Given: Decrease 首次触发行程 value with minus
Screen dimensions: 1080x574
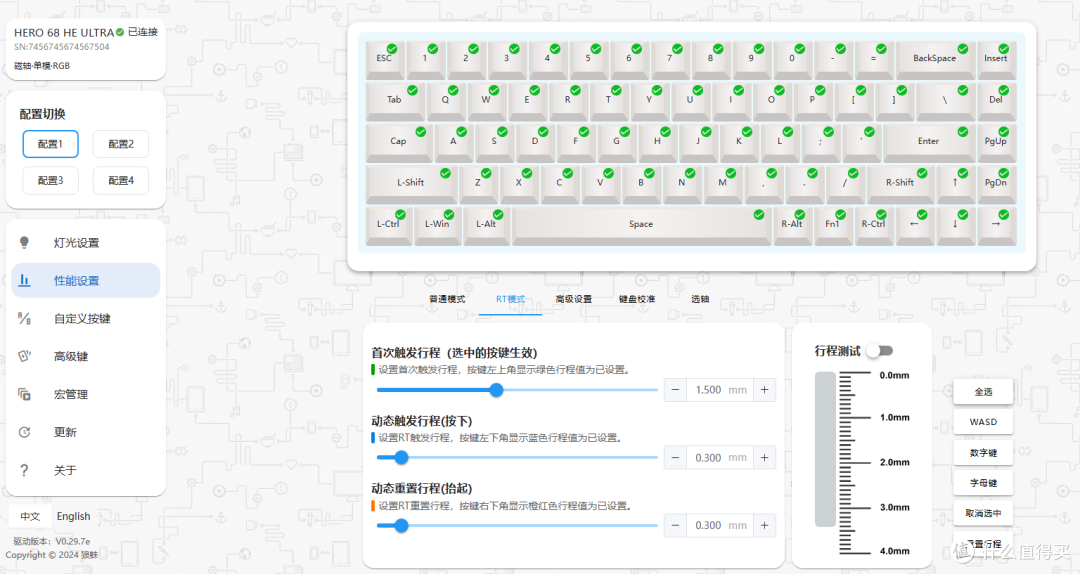Looking at the screenshot, I should [x=675, y=390].
